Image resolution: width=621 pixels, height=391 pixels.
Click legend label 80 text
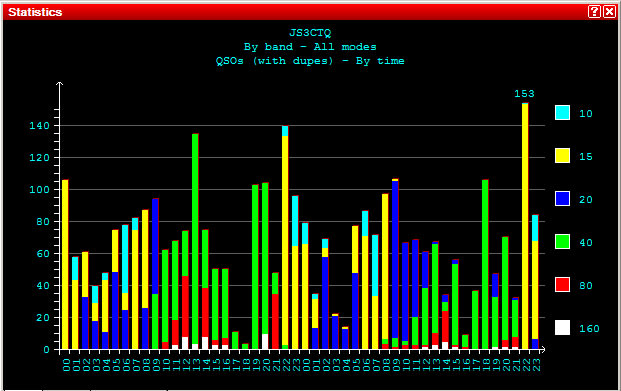[586, 286]
